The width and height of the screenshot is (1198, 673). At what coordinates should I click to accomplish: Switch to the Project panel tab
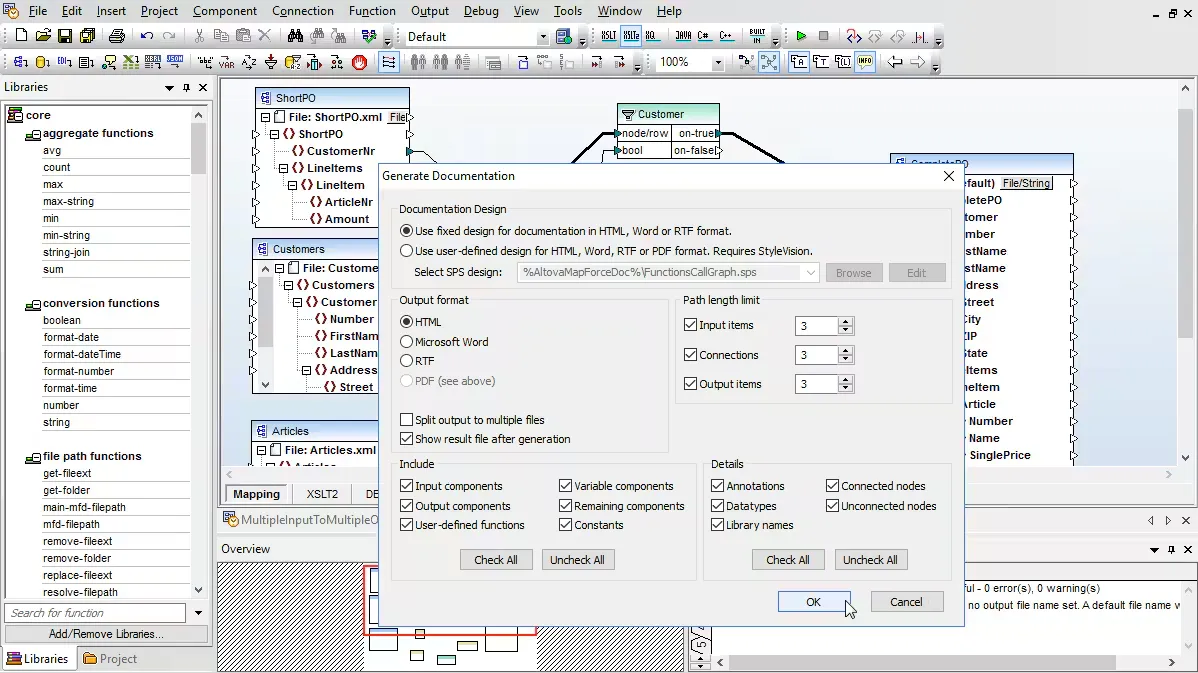[x=110, y=658]
